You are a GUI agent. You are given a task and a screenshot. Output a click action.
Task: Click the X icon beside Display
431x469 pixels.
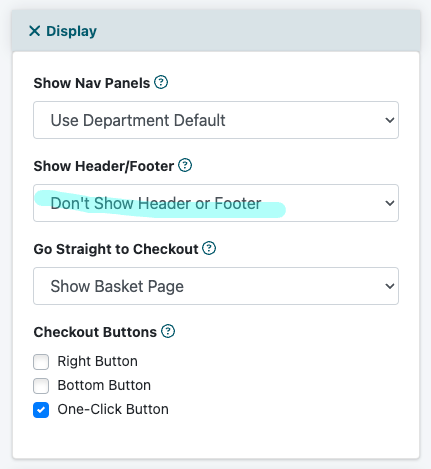click(x=35, y=31)
